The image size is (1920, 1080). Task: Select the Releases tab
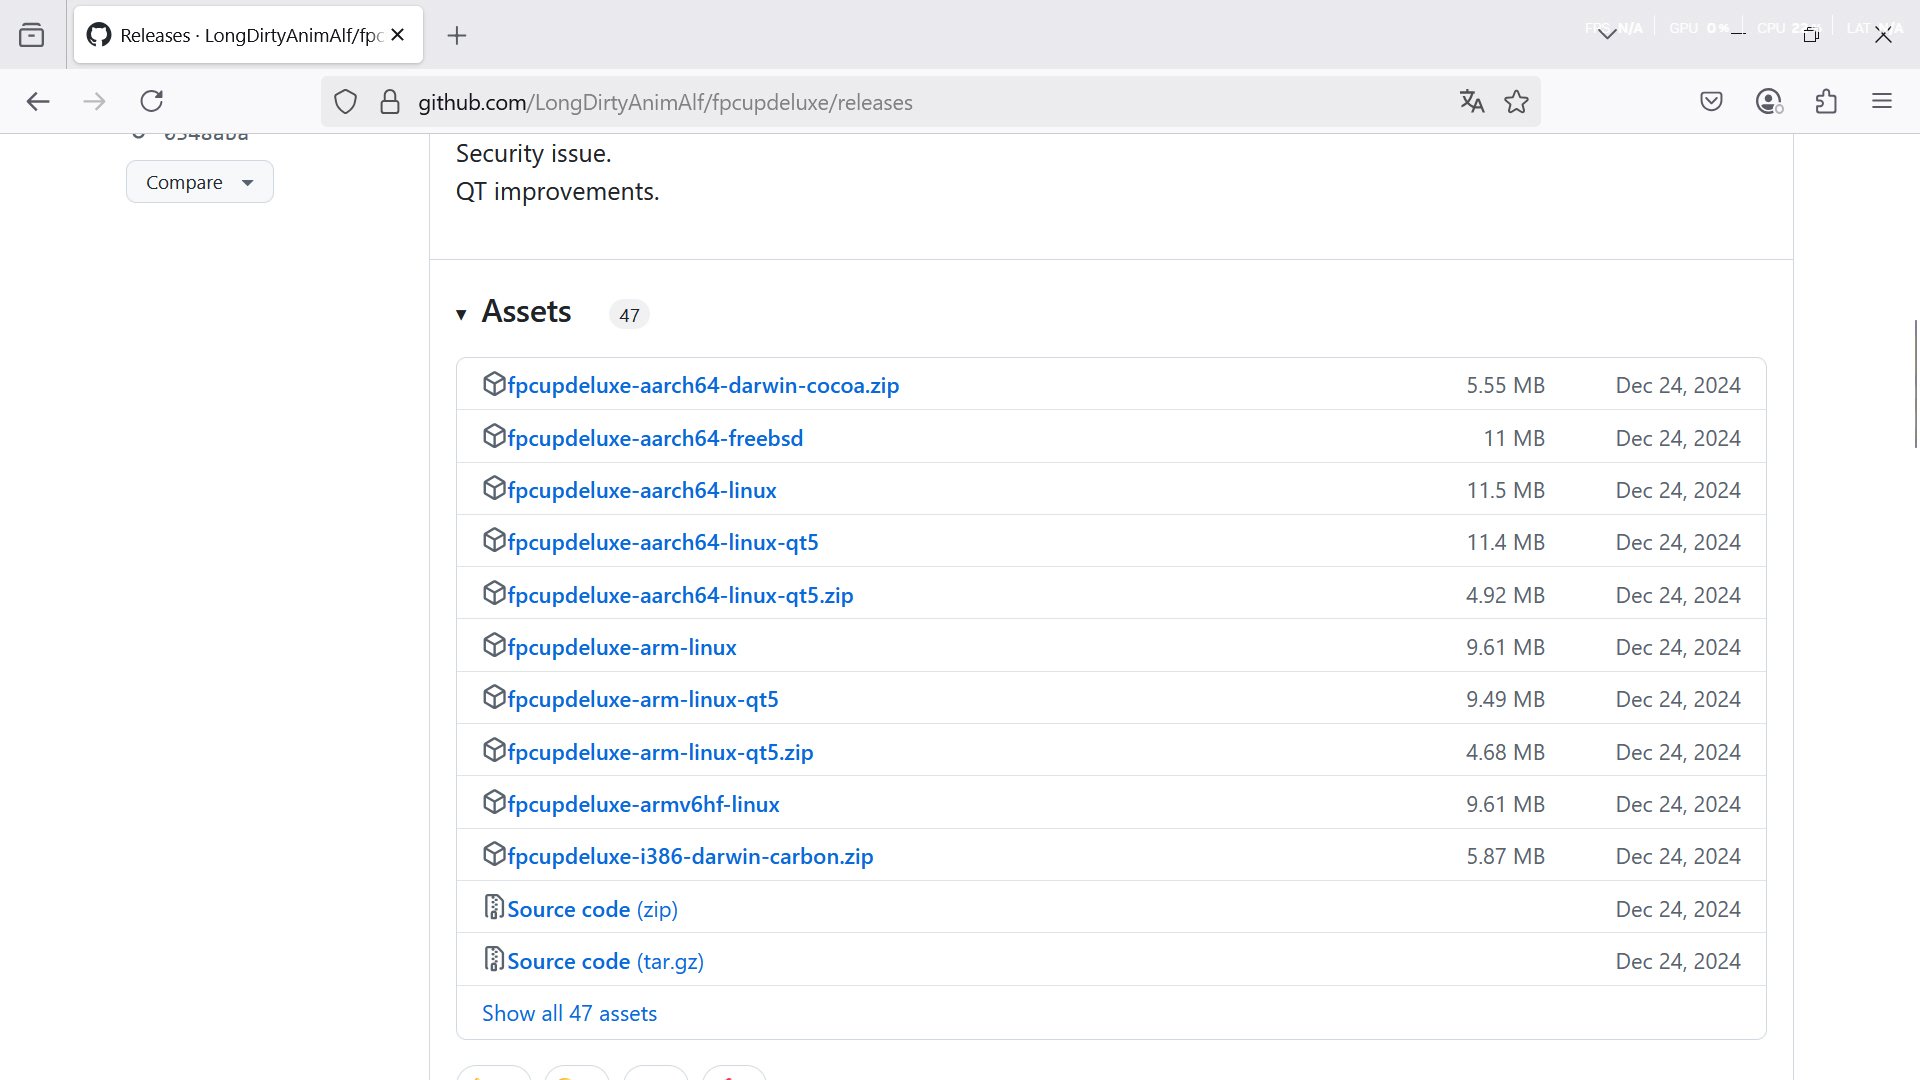click(x=240, y=35)
